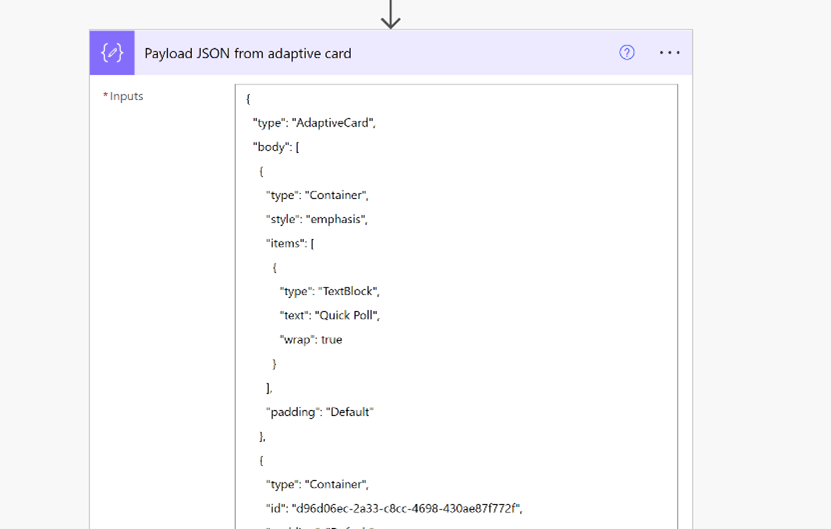Click the opening brace on first JSON line
Image resolution: width=831 pixels, height=529 pixels.
click(x=248, y=99)
